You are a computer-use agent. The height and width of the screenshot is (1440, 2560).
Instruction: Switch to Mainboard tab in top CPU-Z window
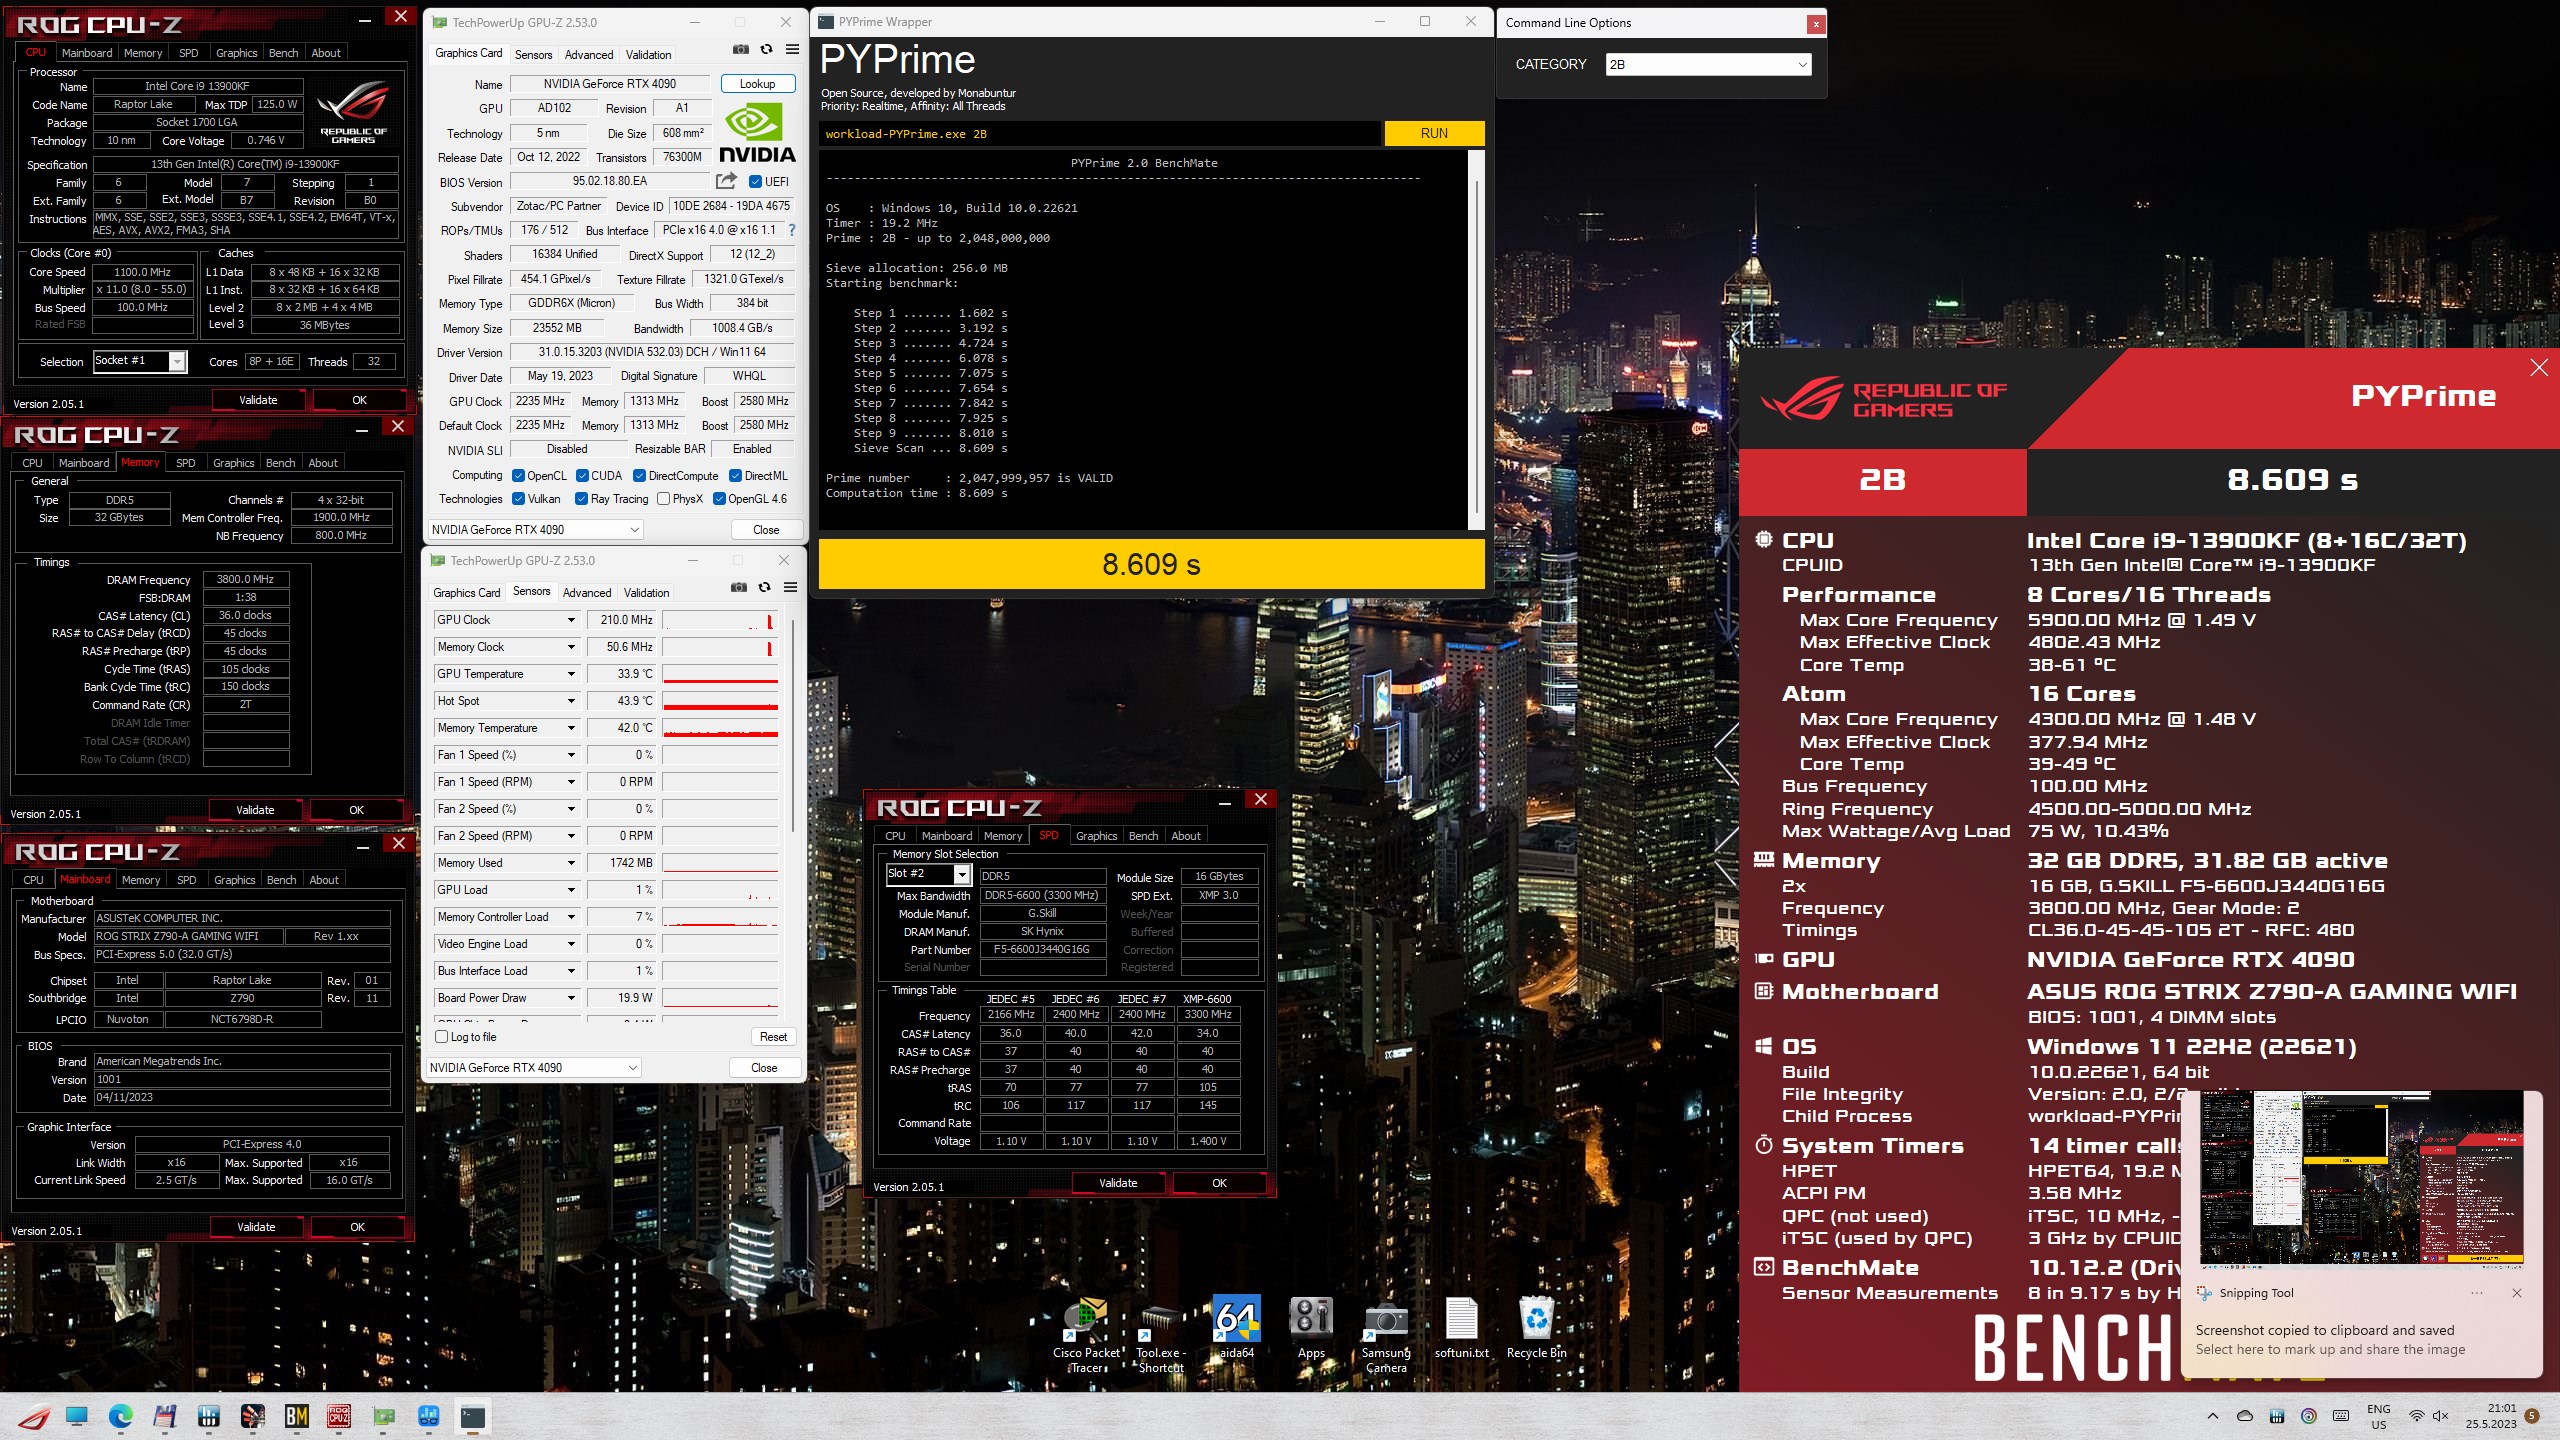[x=86, y=53]
